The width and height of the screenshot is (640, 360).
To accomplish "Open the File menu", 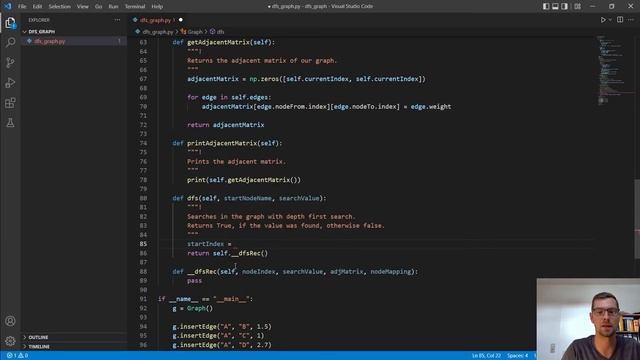I will pyautogui.click(x=22, y=6).
